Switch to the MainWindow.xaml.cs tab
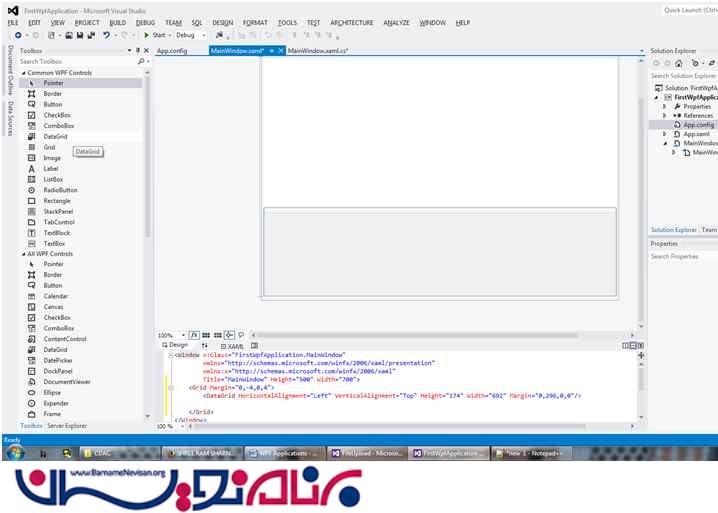Screen dimensions: 718x513 [317, 50]
